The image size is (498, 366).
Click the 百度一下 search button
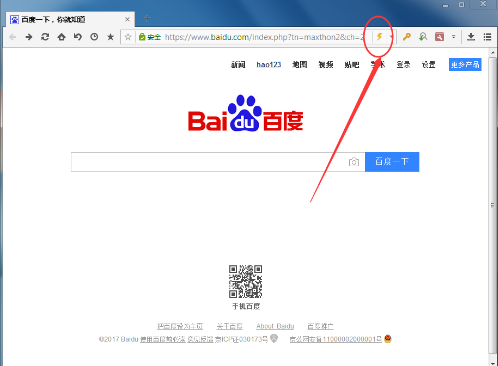(x=392, y=162)
